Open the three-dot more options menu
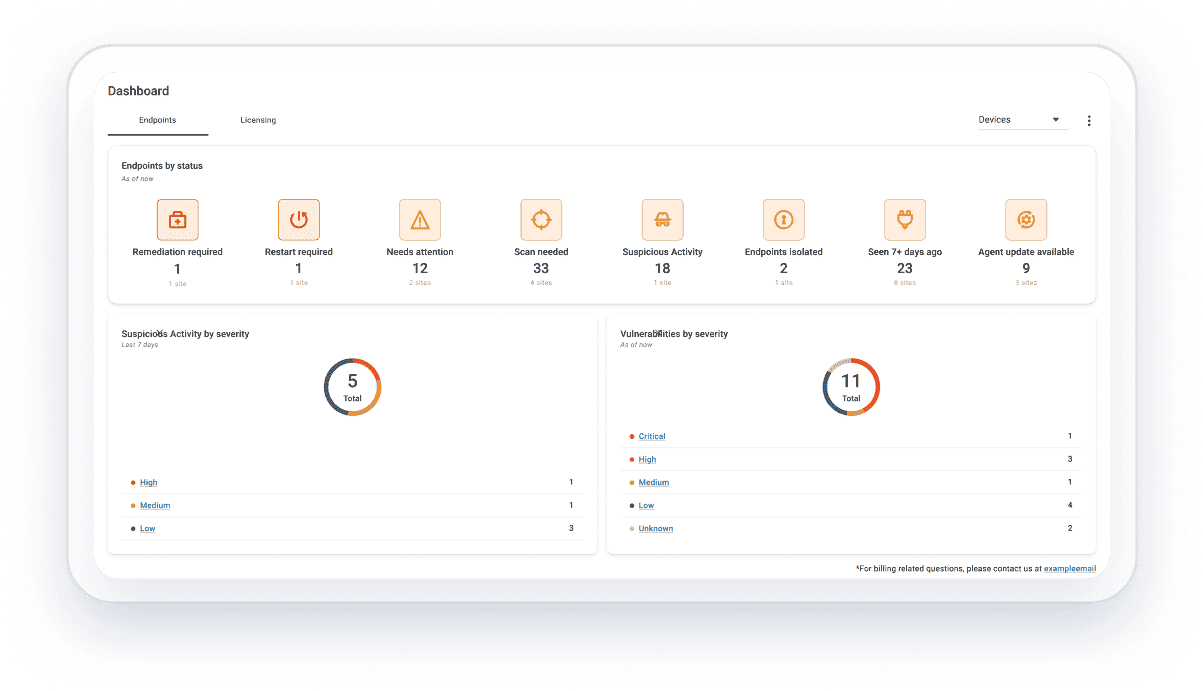1203x691 pixels. (x=1089, y=121)
